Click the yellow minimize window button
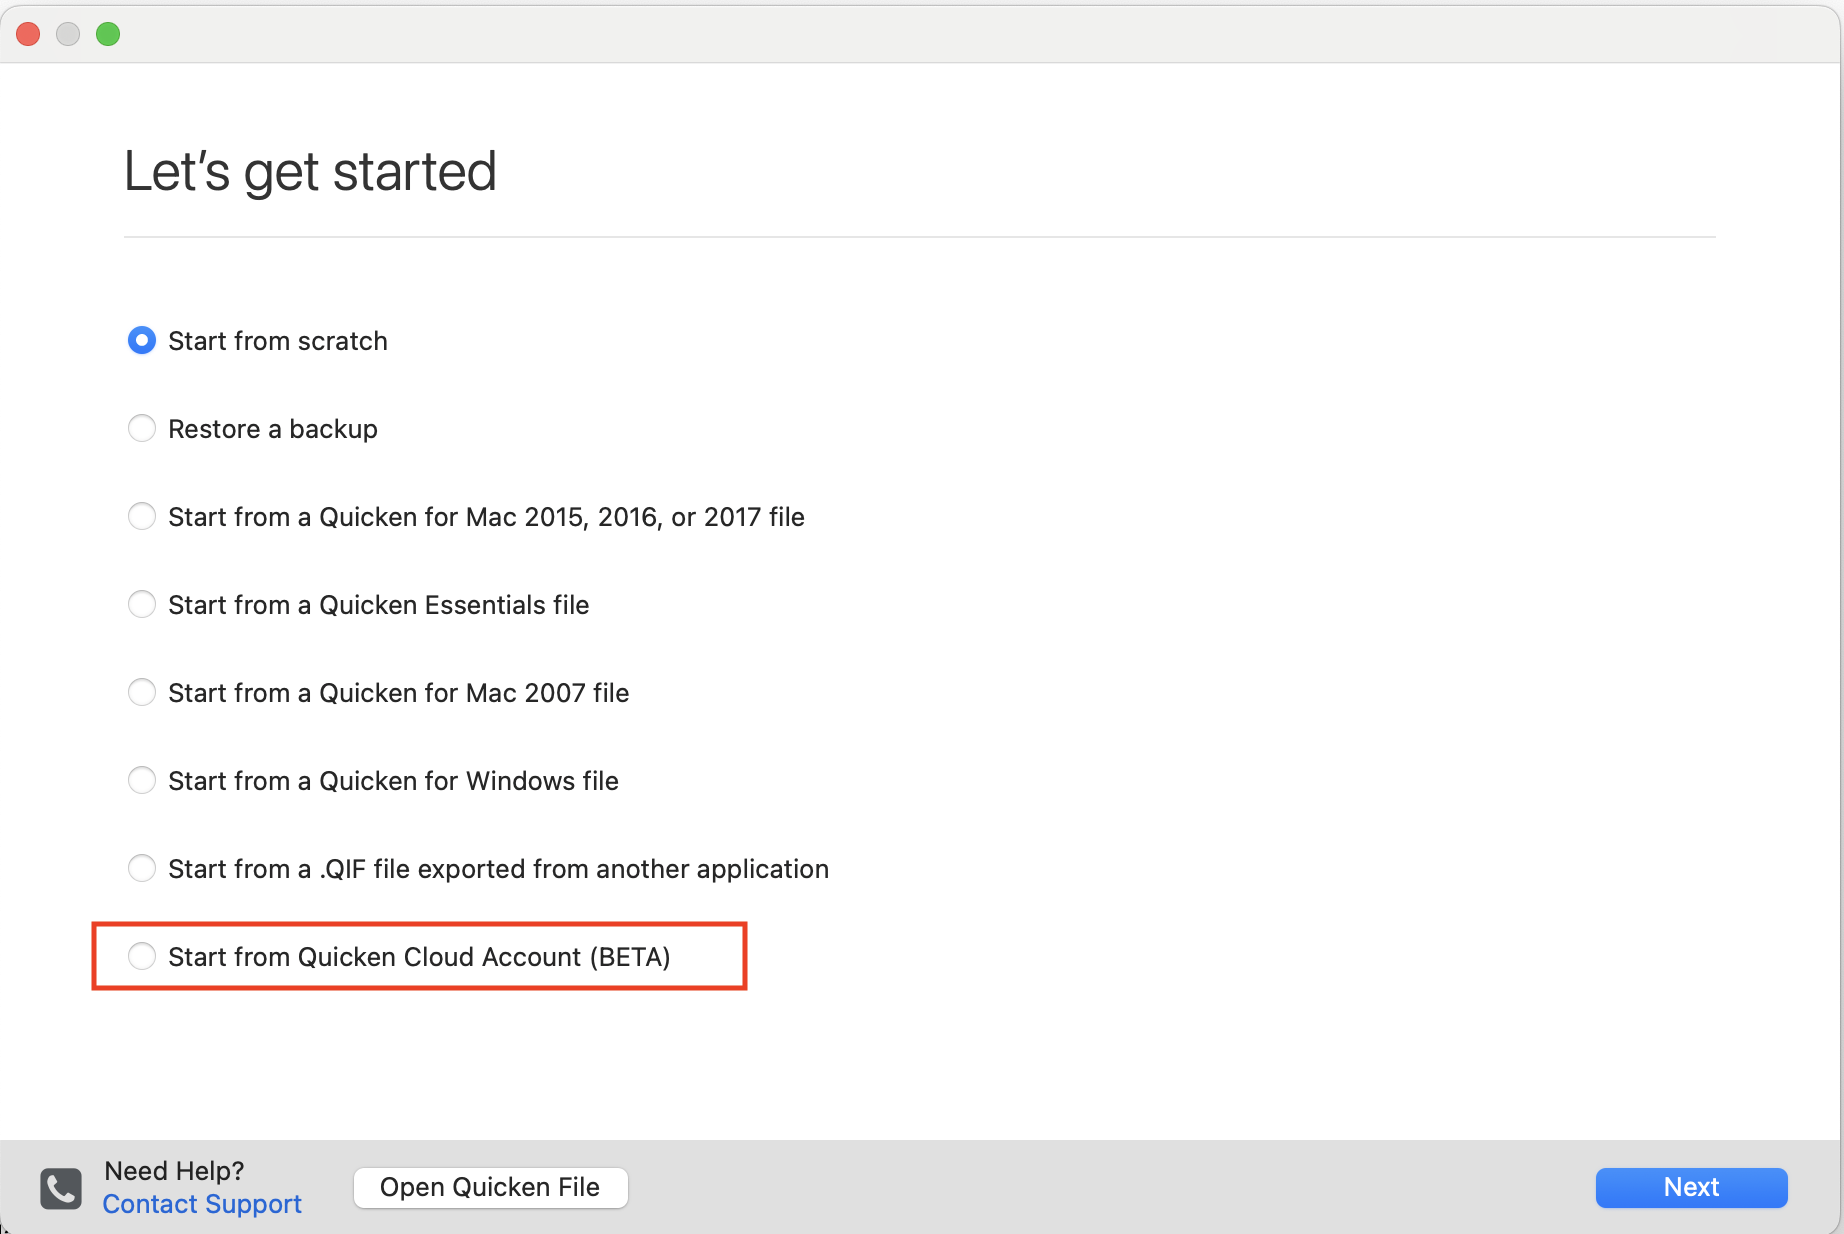This screenshot has height=1234, width=1844. (67, 33)
